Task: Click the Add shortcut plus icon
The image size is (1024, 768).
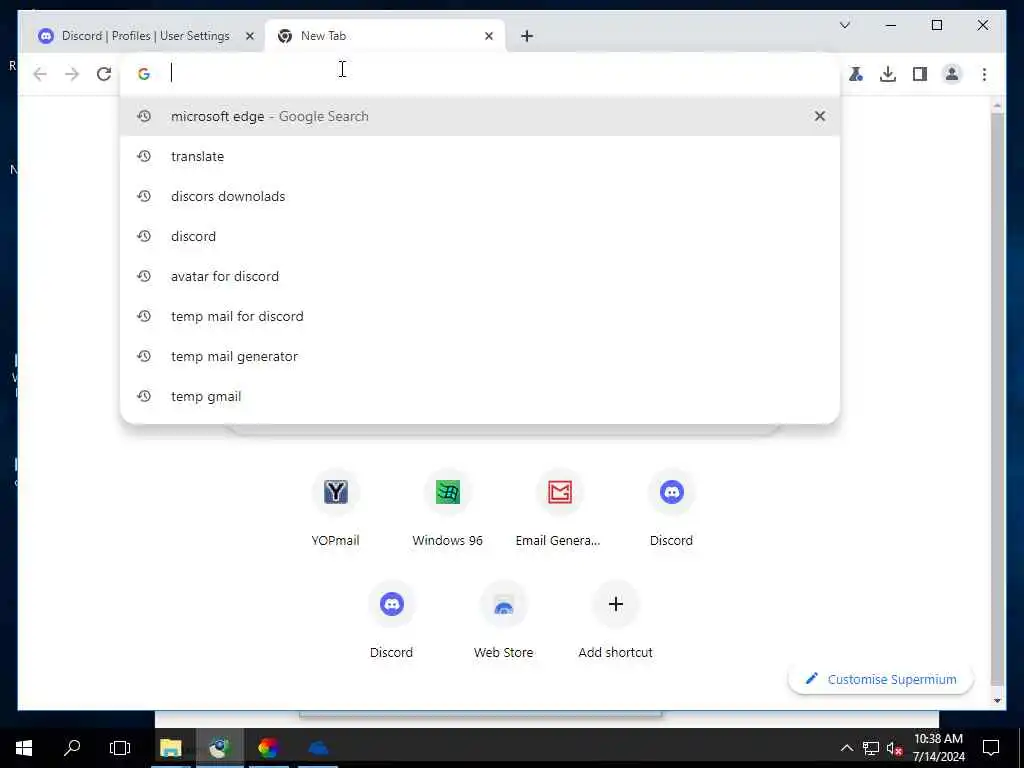Action: pos(615,604)
